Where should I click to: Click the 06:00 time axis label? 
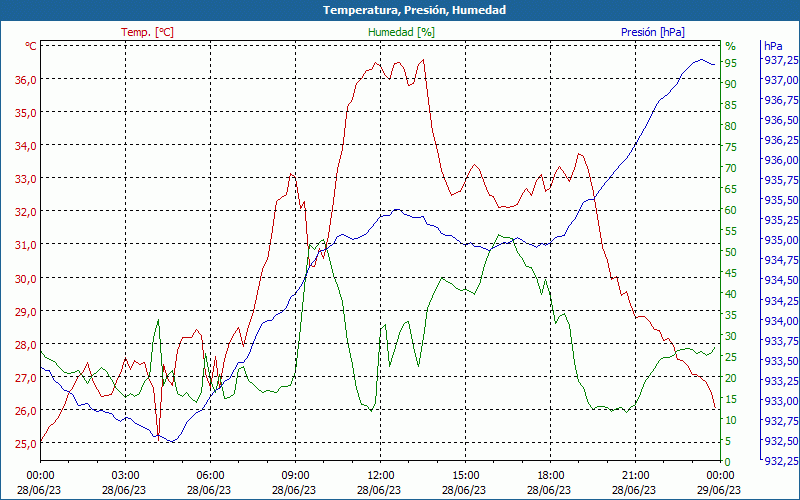[210, 476]
